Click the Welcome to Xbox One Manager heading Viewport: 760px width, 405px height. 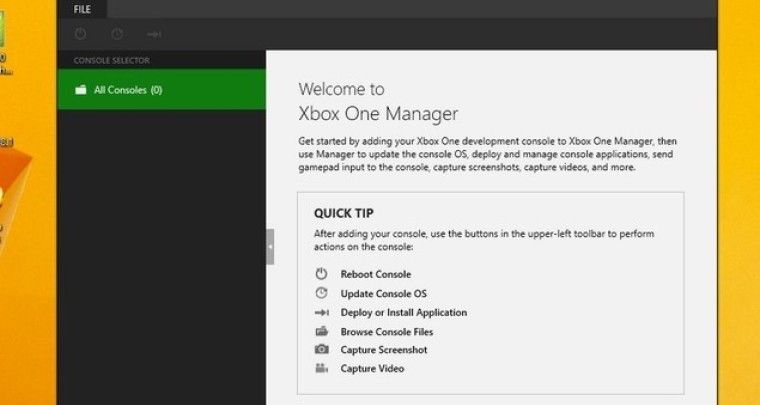tap(378, 101)
